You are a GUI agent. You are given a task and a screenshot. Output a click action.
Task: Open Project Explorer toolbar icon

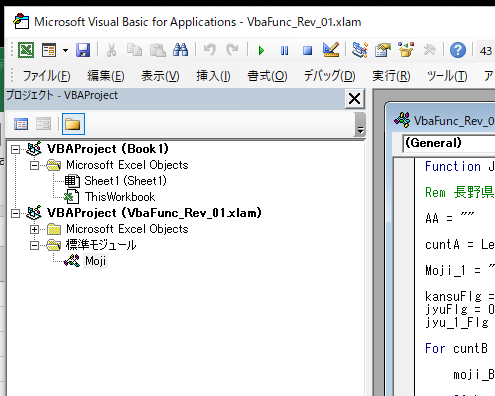click(x=360, y=51)
